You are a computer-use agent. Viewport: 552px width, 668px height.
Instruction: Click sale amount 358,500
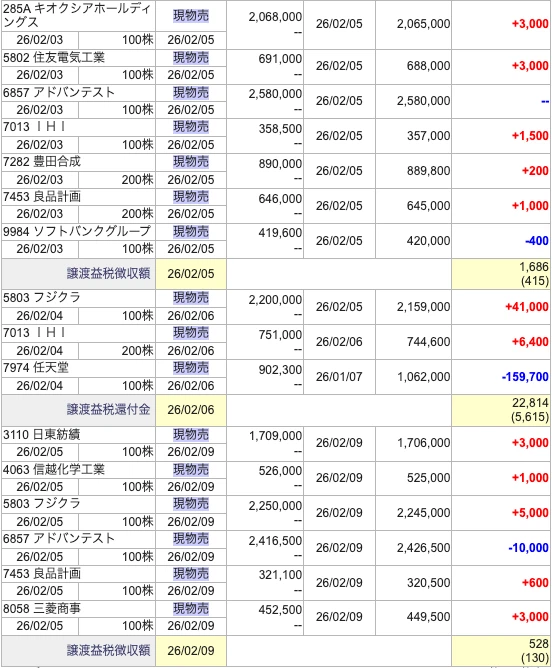280,129
